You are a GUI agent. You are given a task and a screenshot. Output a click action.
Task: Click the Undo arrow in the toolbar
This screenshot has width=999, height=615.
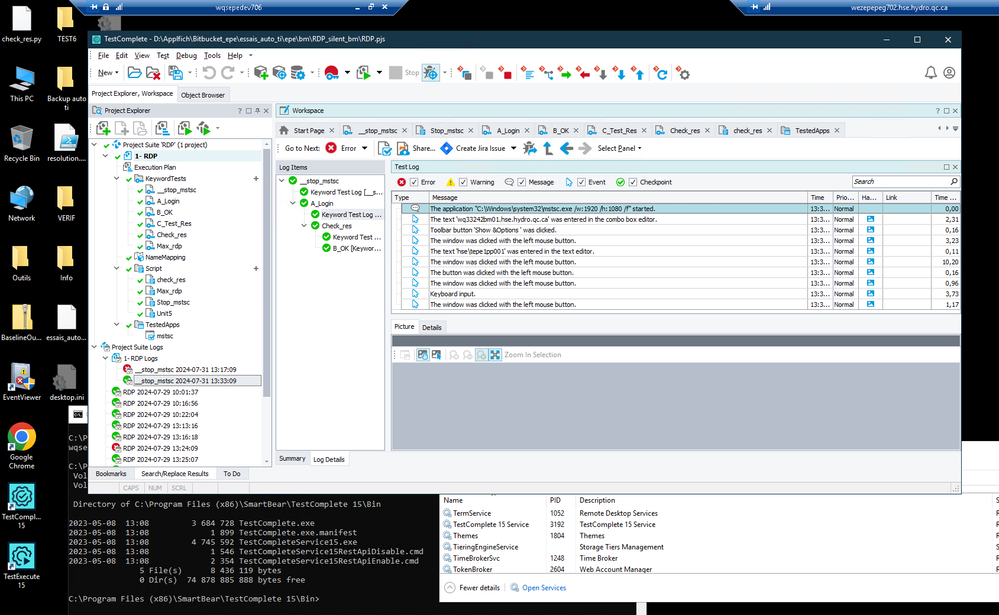[x=209, y=73]
